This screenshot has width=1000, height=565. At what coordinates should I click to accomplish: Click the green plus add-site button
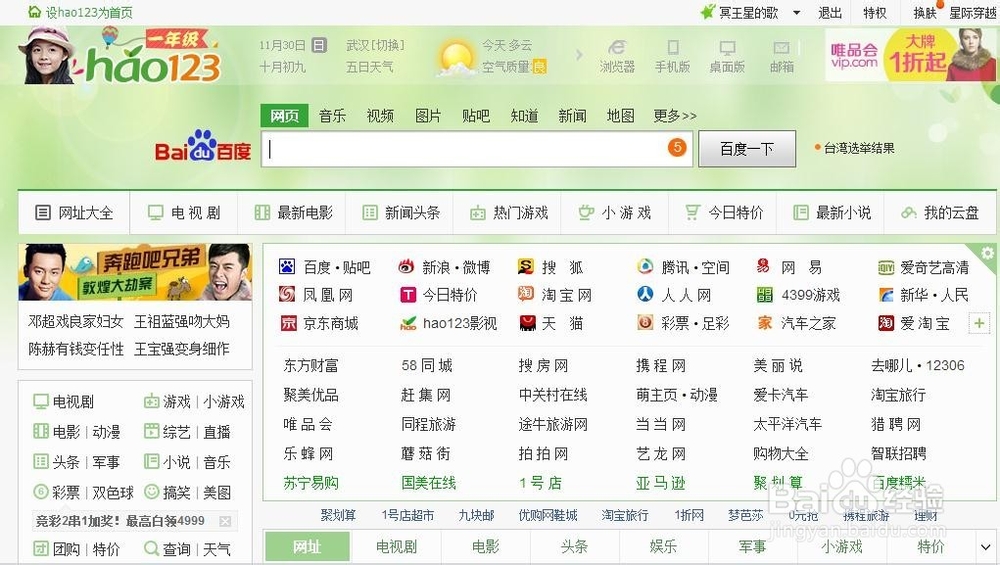point(978,323)
